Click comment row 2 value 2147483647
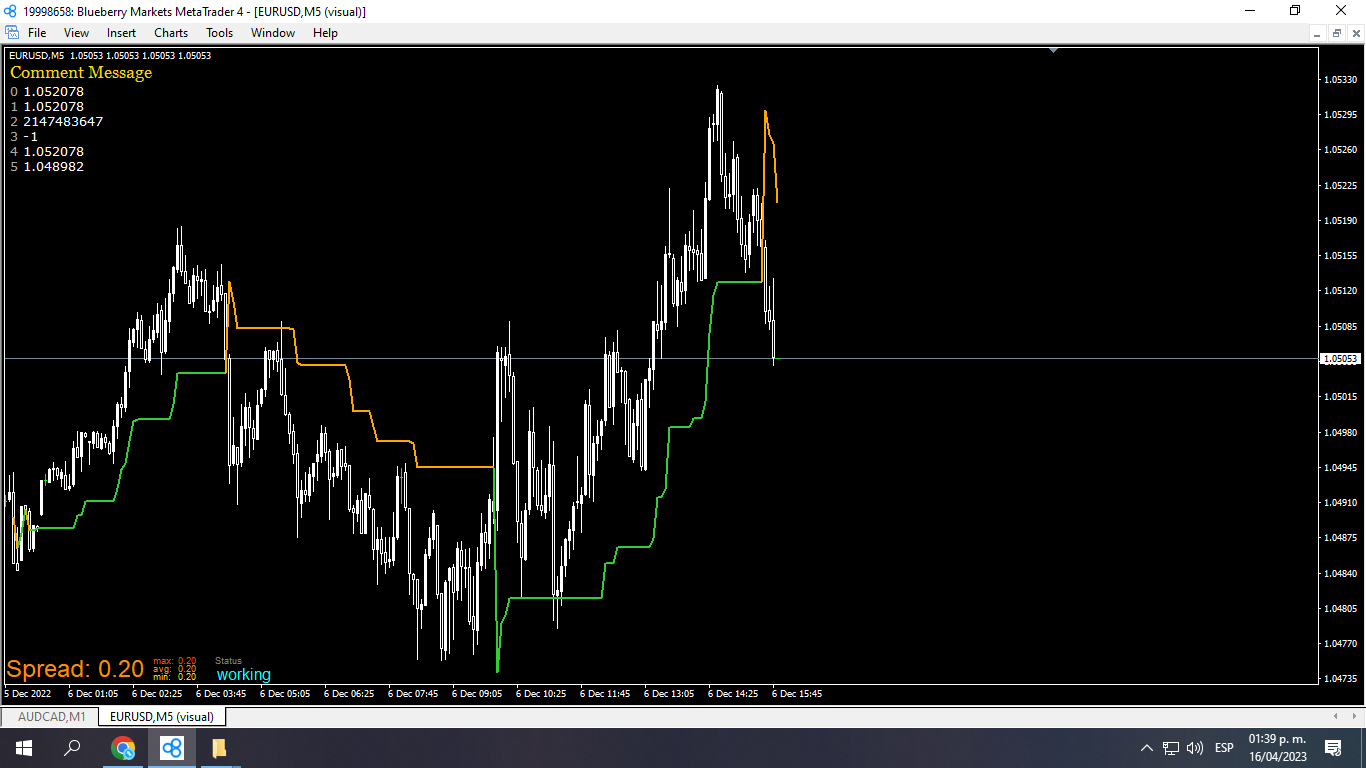This screenshot has height=768, width=1366. pos(63,122)
